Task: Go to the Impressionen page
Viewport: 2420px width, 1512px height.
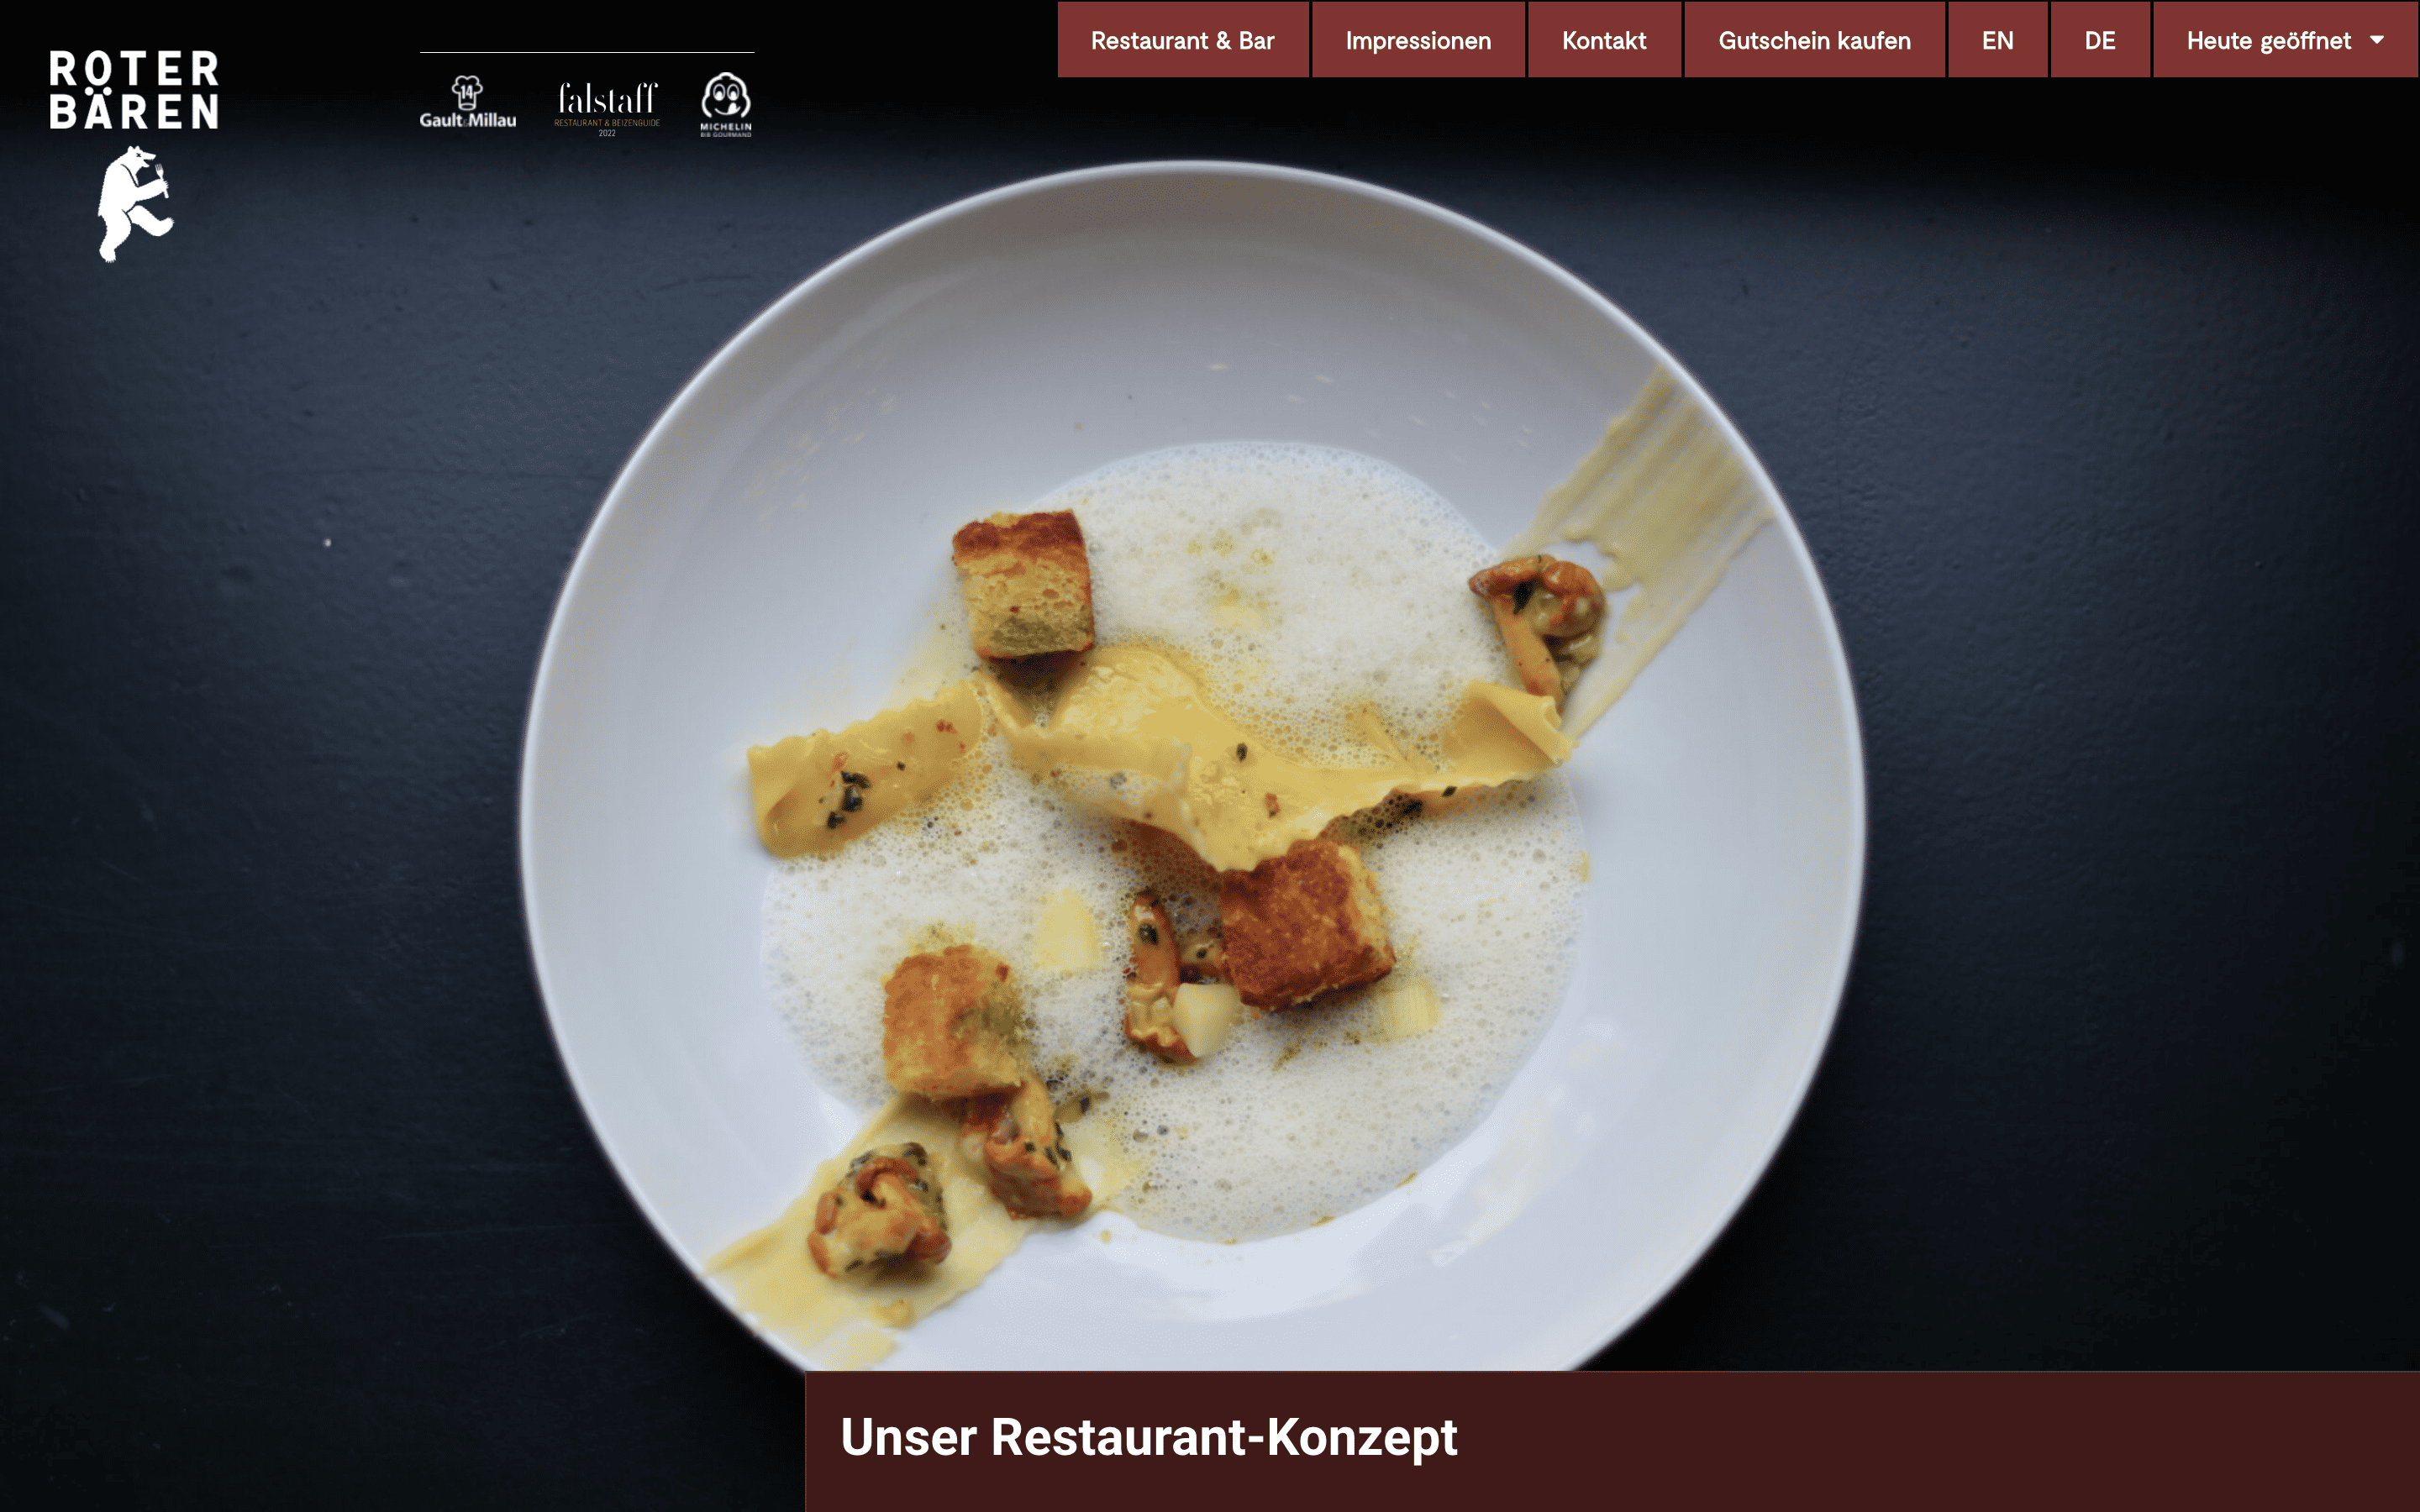Action: [1418, 40]
